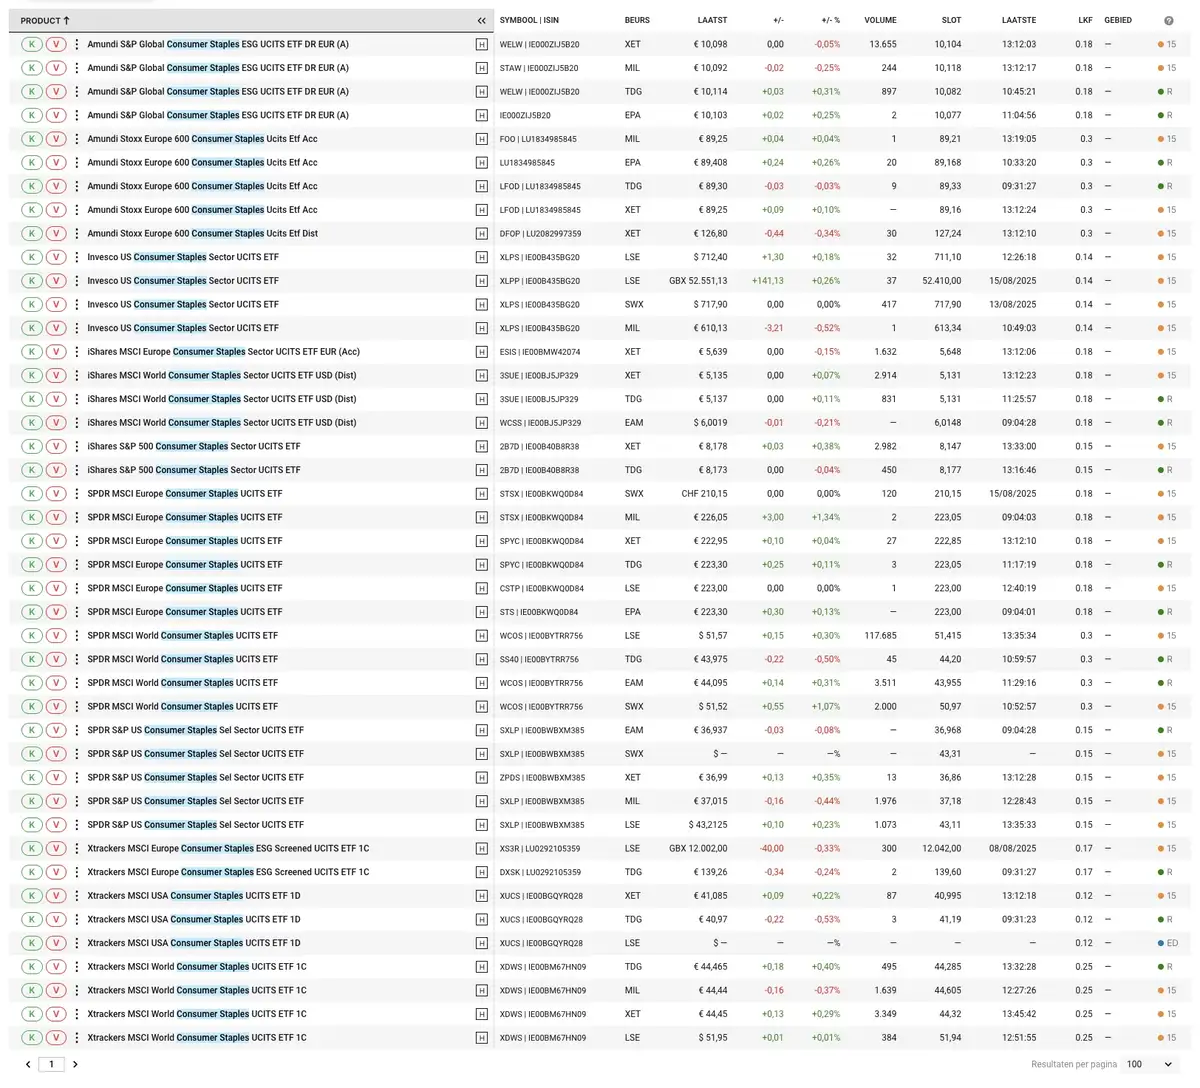
Task: Click K buy for iShares WCSS on EAM
Action: 32,423
